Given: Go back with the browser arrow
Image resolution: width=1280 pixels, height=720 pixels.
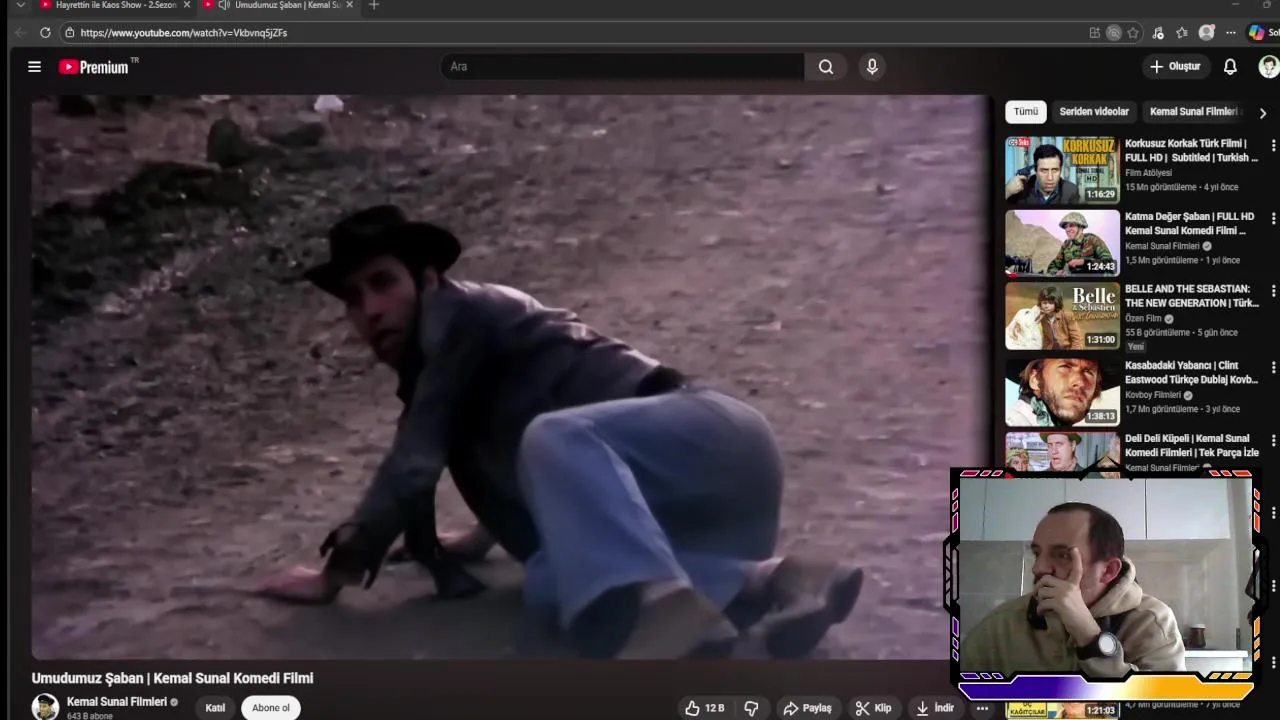Looking at the screenshot, I should [x=20, y=33].
